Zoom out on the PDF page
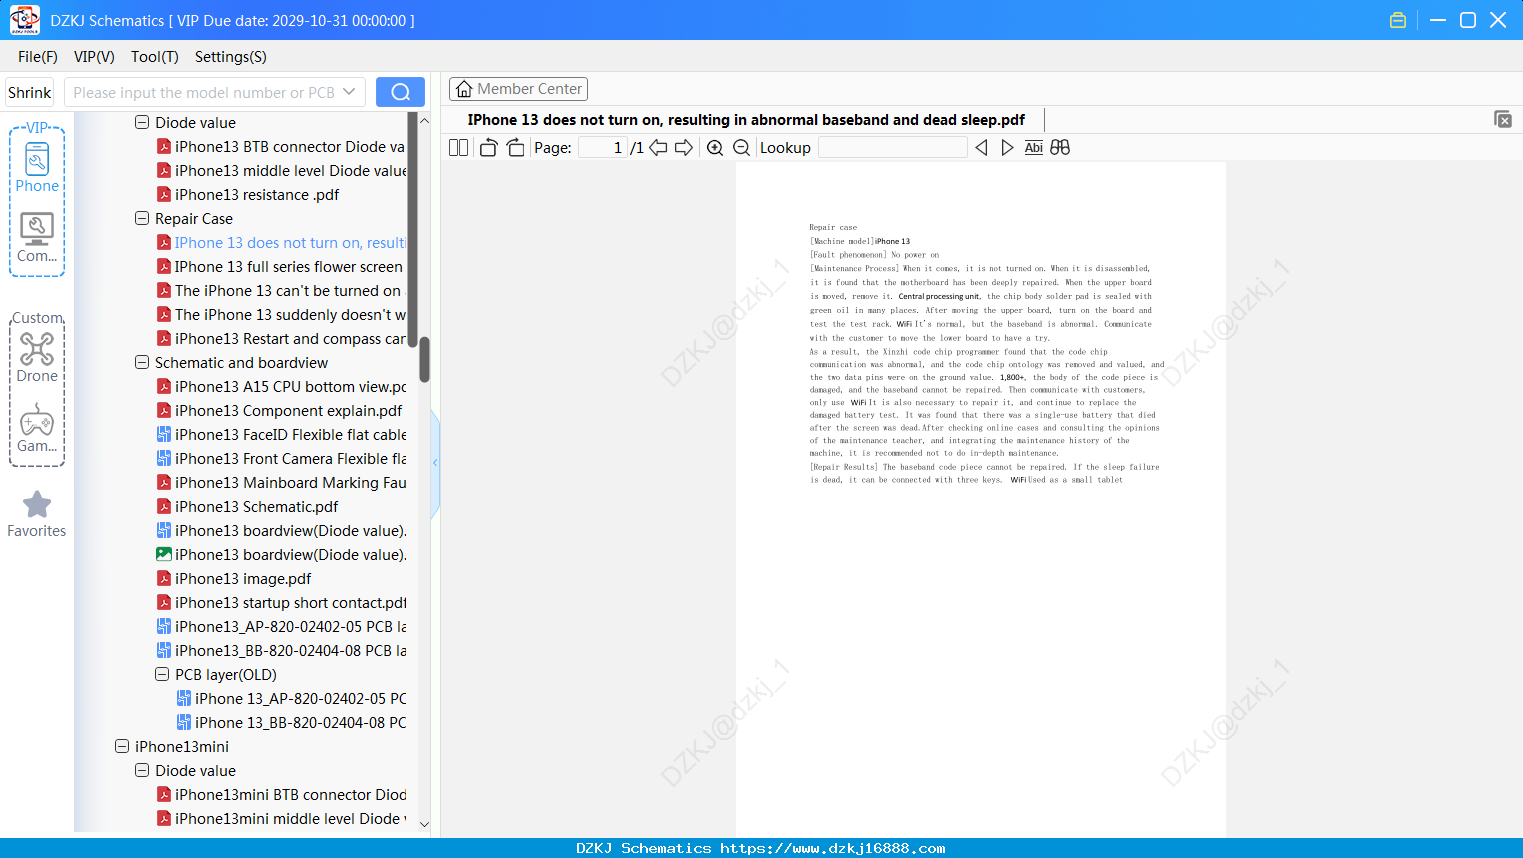 click(742, 148)
